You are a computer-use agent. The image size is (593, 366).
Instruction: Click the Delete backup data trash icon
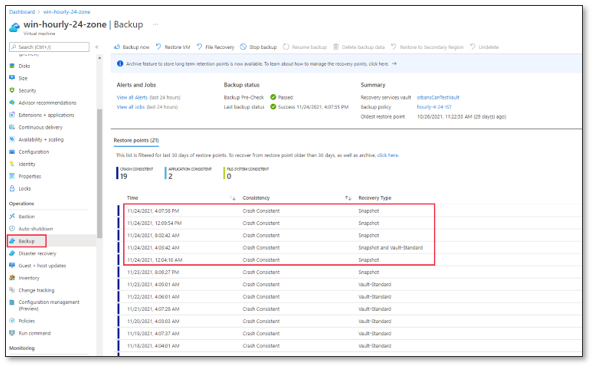coord(336,47)
